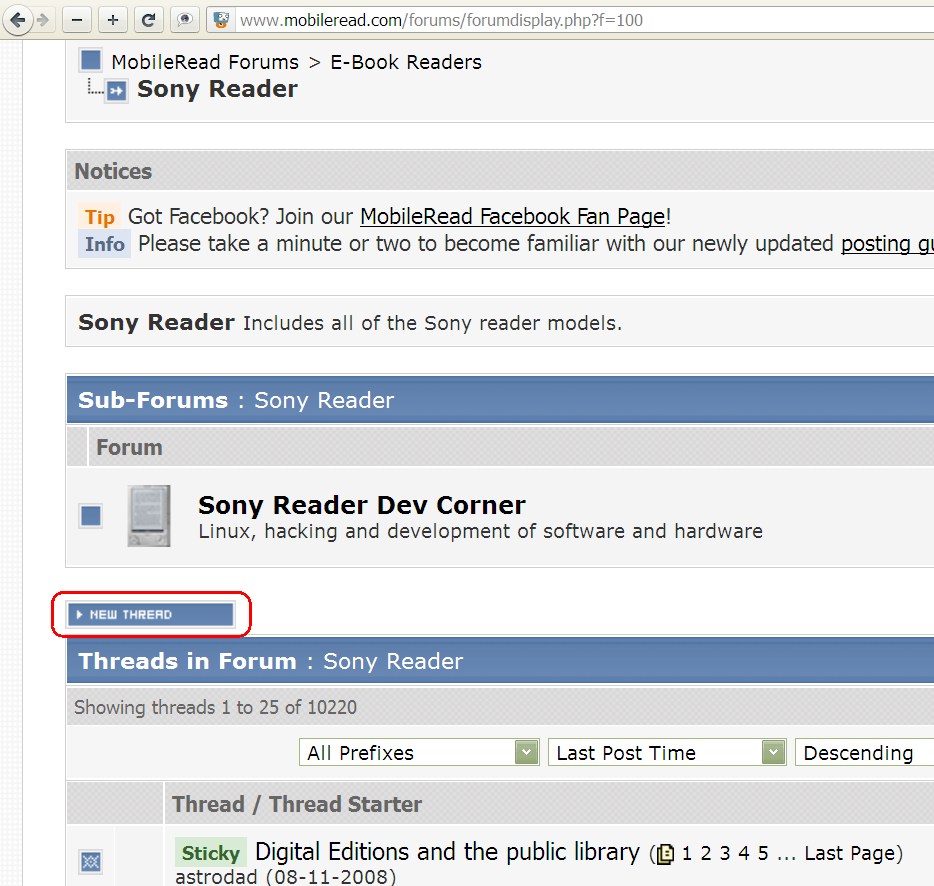
Task: Open the Digital Editions and the public library thread
Action: coord(447,852)
